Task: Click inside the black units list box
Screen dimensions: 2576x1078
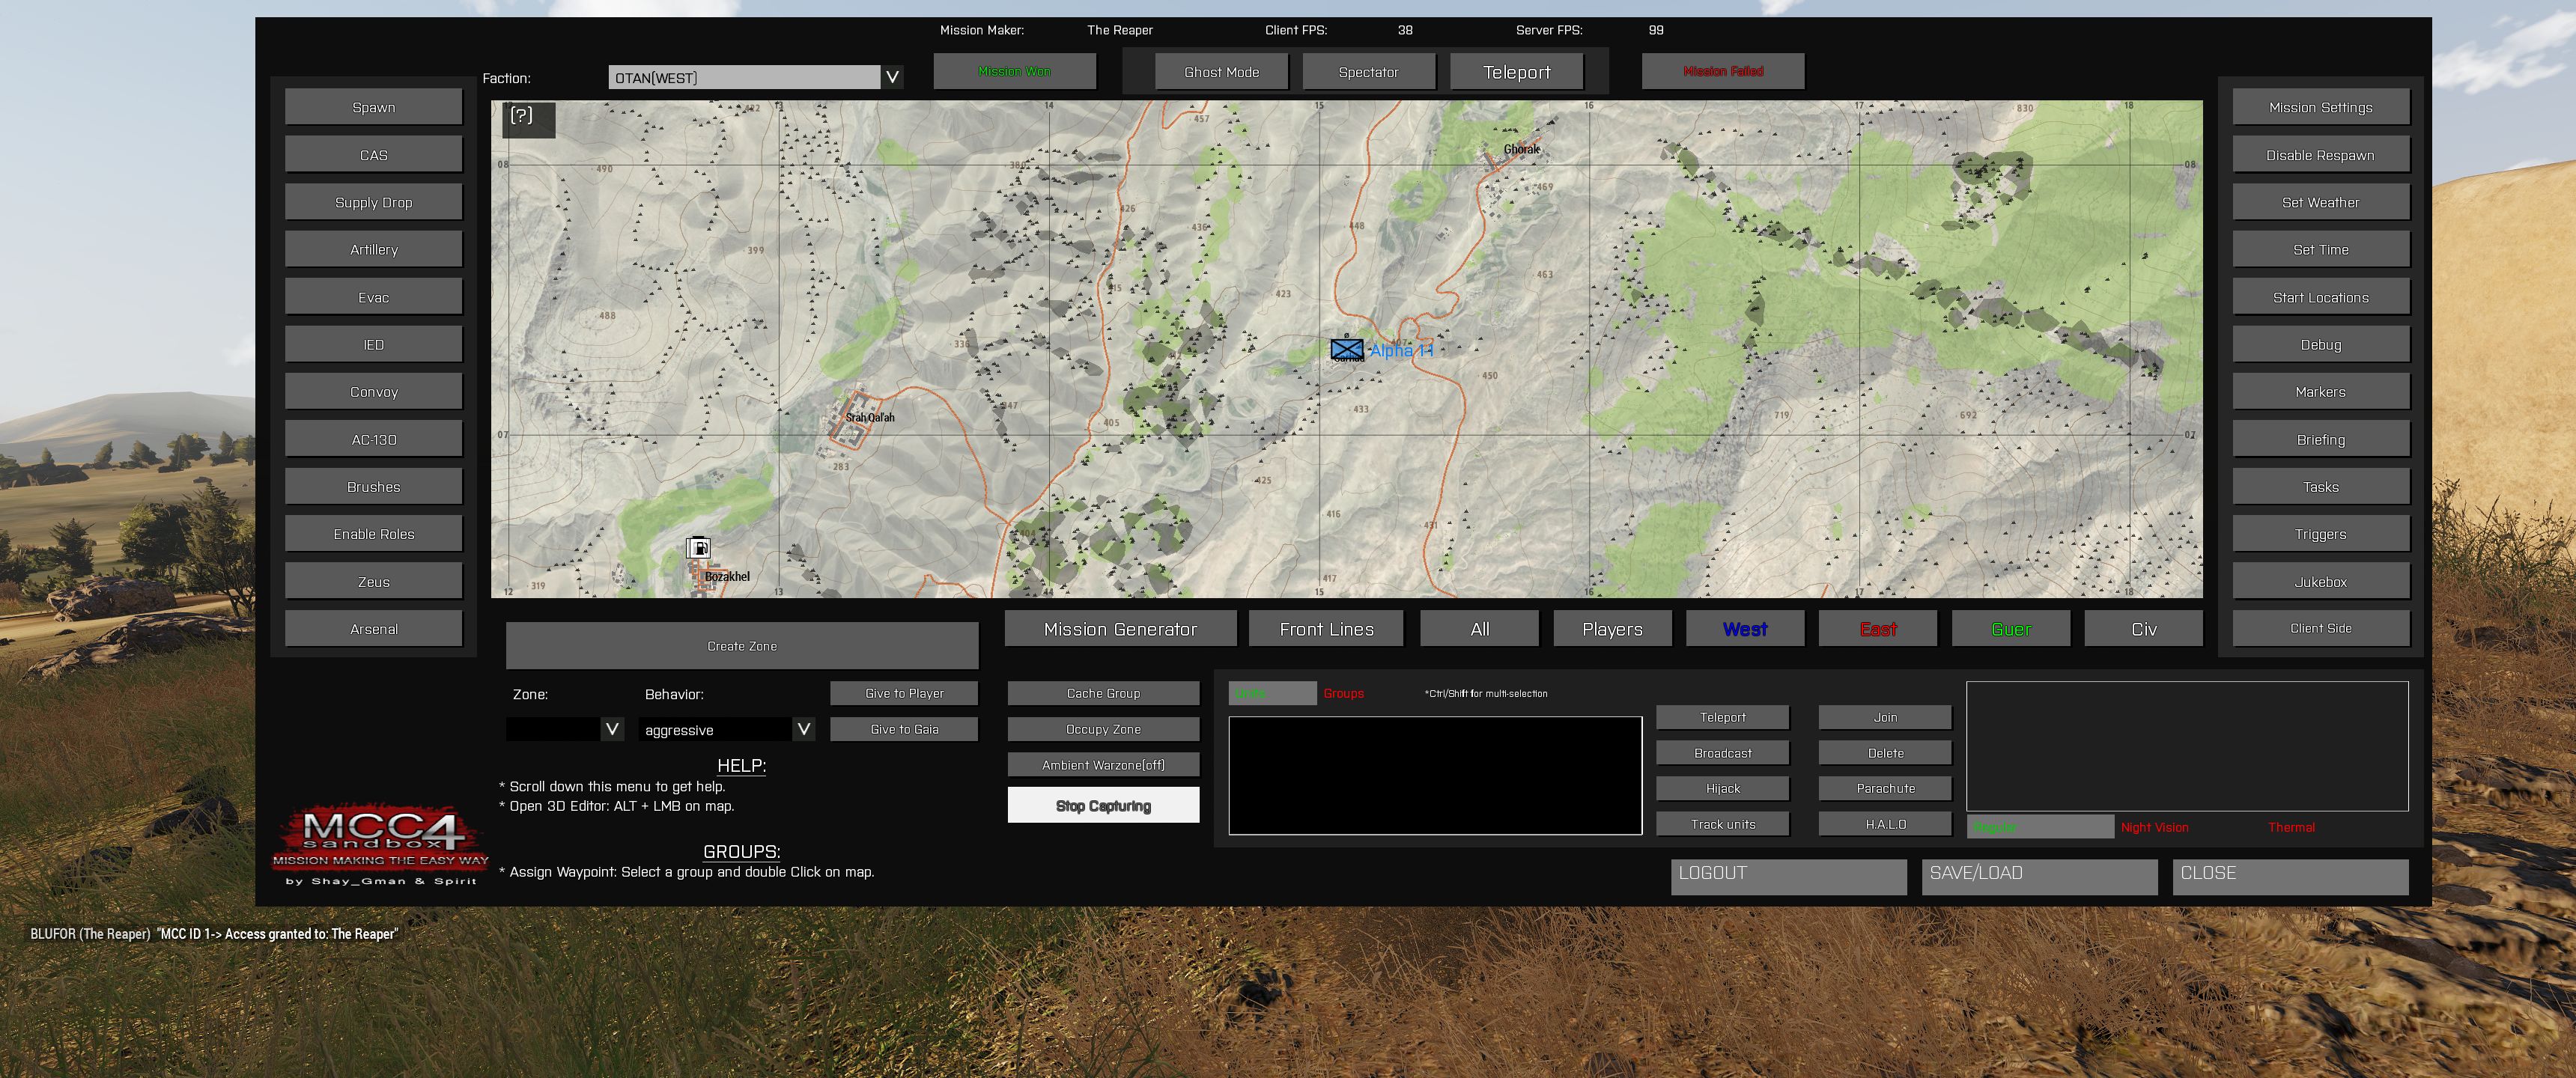Action: pyautogui.click(x=1435, y=775)
